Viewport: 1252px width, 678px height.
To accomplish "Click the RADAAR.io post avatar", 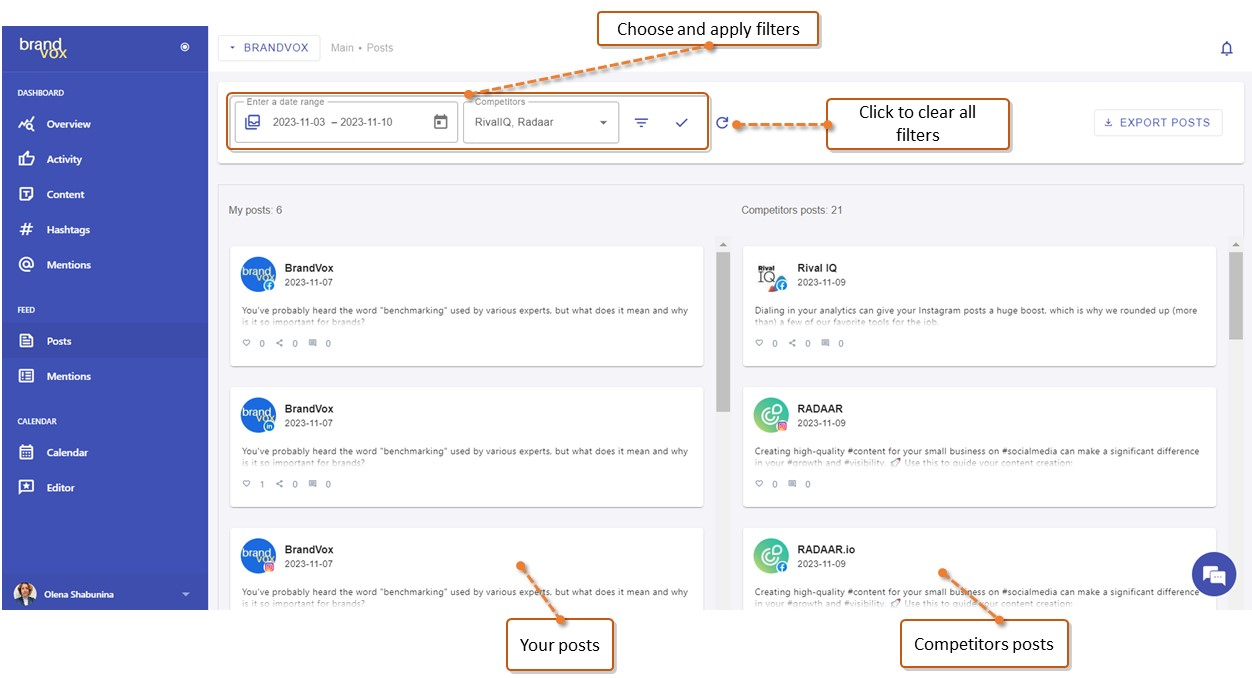I will [771, 556].
